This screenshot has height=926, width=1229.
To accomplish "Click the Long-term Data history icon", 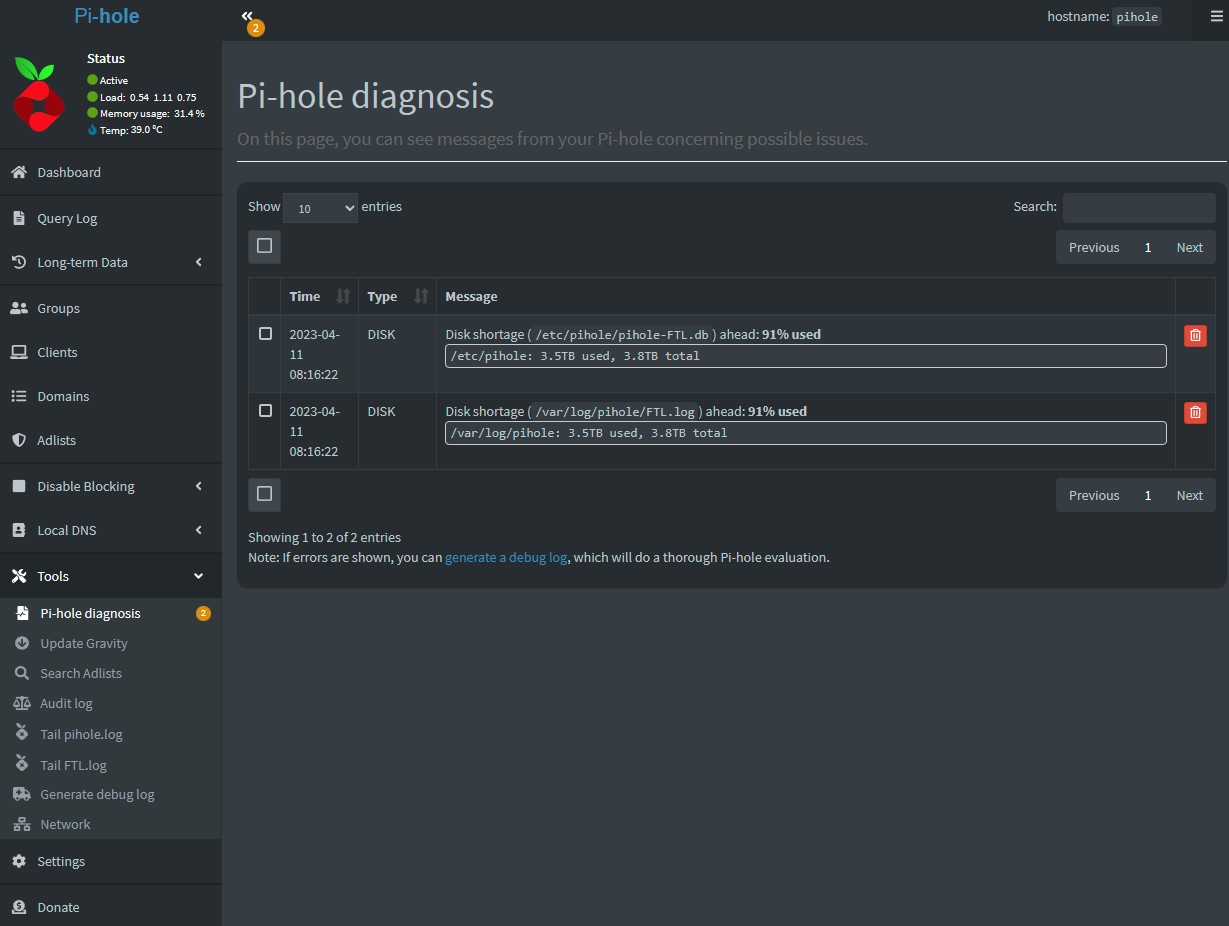I will pos(18,262).
